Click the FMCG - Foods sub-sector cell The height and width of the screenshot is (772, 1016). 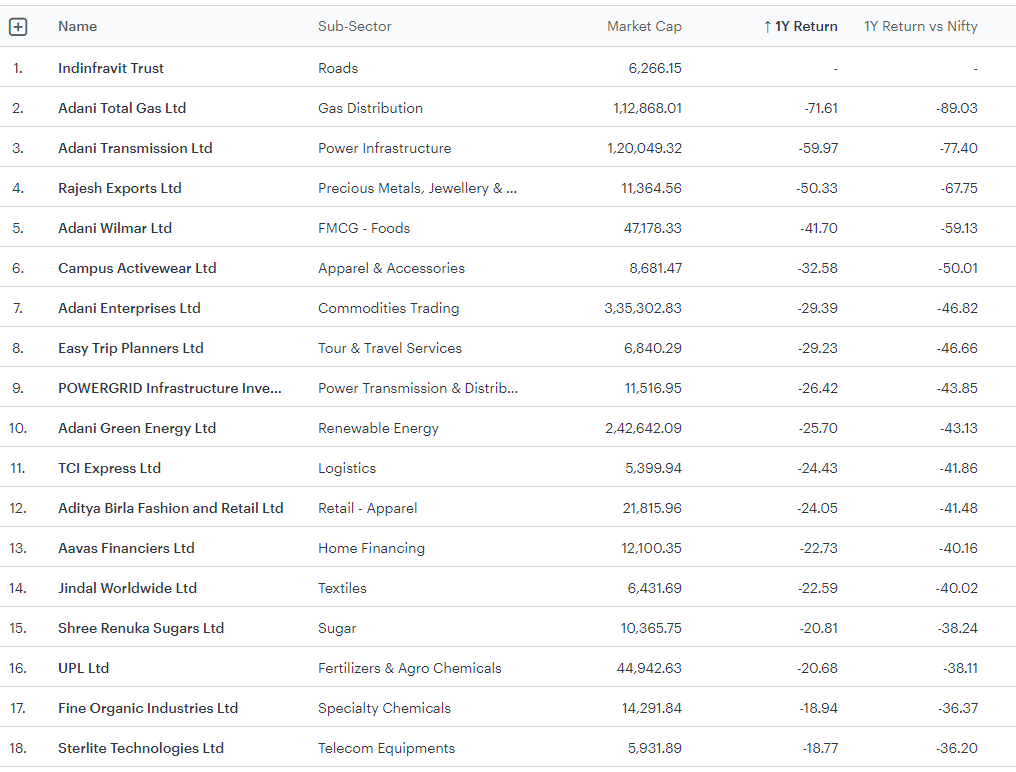coord(364,228)
